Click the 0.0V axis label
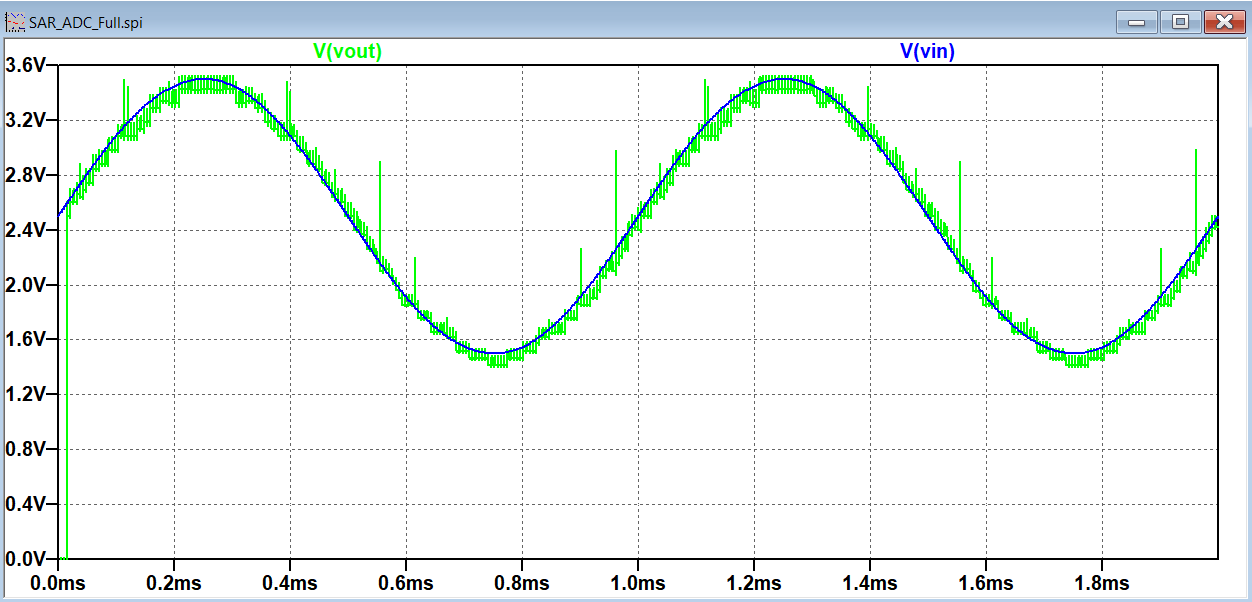 click(25, 557)
